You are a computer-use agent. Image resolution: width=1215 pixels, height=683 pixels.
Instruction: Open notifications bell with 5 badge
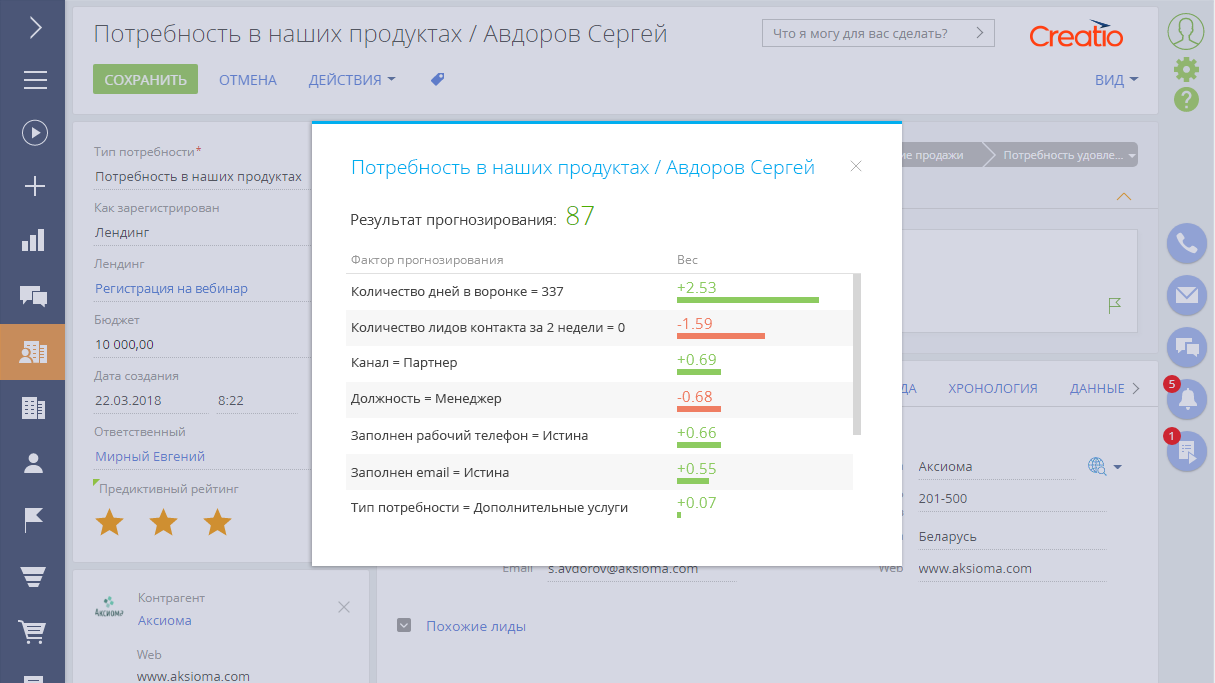[x=1187, y=399]
